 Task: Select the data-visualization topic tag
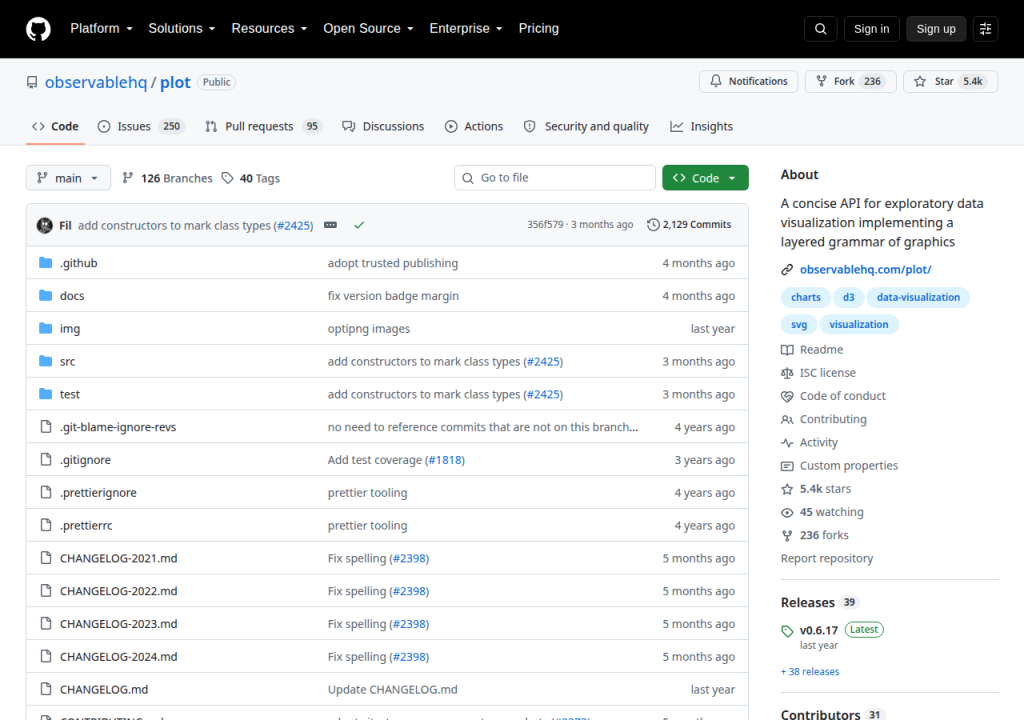[x=918, y=297]
